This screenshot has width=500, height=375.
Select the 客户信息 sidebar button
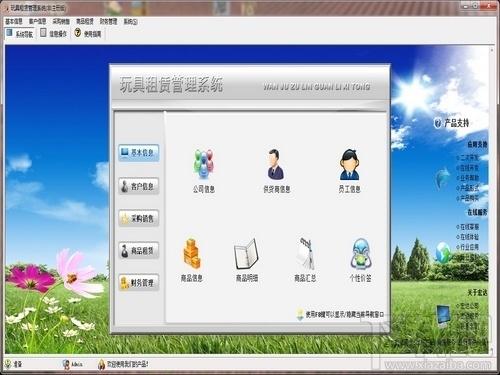139,186
